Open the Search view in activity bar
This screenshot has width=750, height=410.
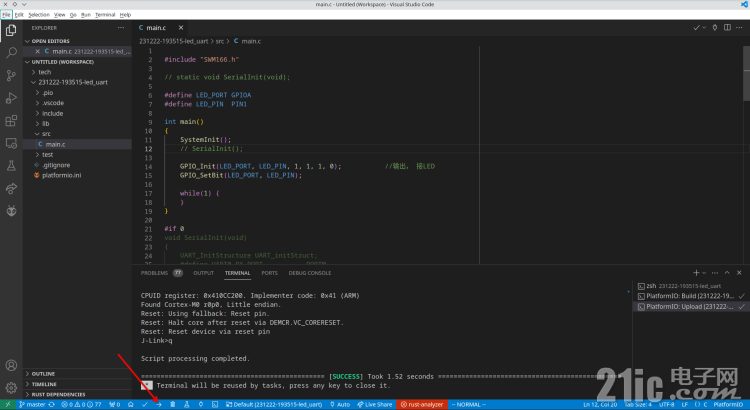11,53
